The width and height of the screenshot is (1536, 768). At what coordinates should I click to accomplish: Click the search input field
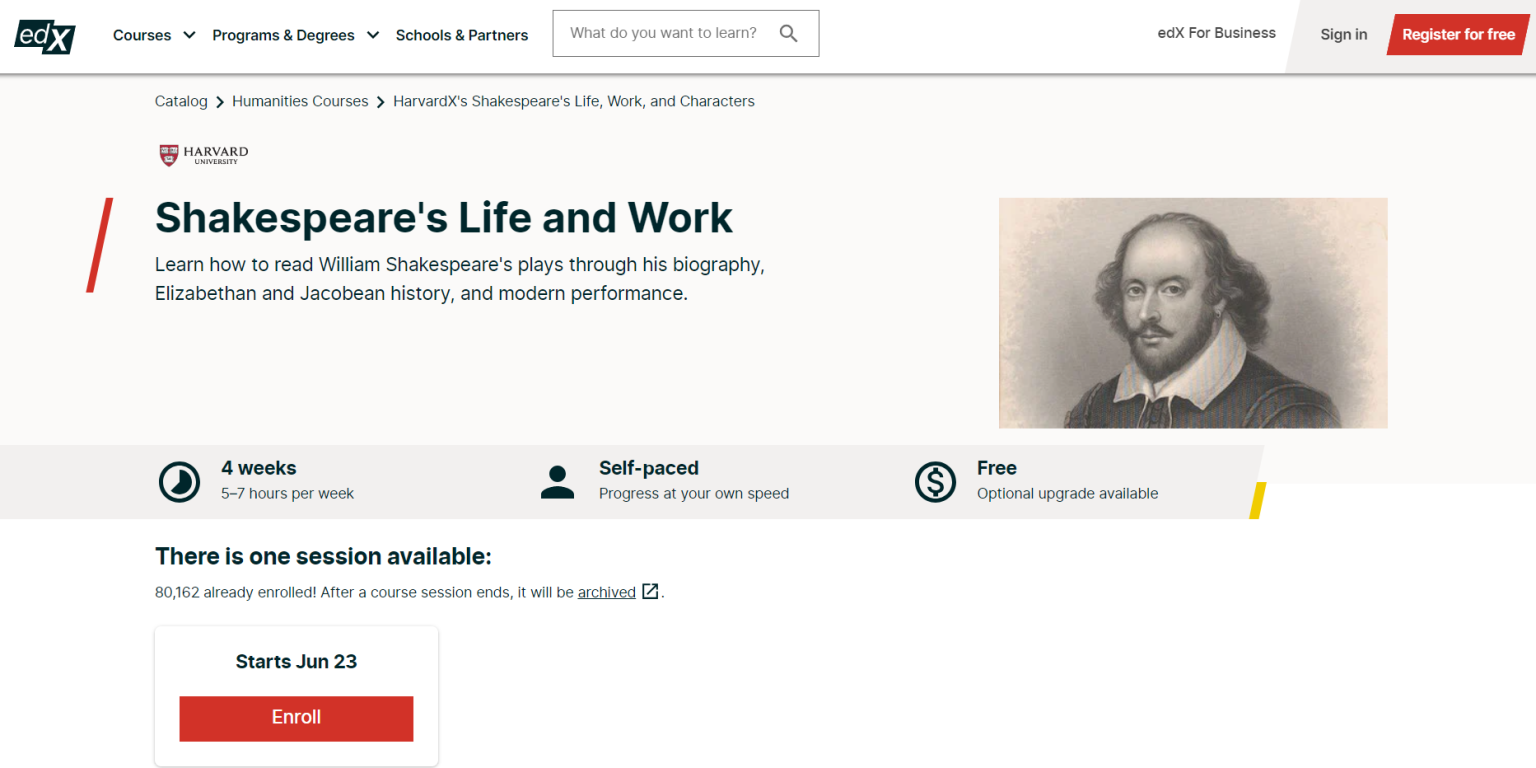click(663, 34)
